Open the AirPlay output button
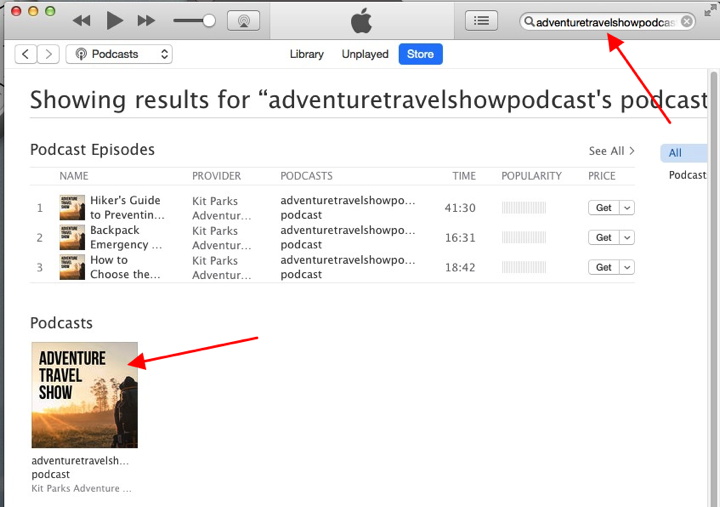Image resolution: width=720 pixels, height=507 pixels. tap(243, 21)
